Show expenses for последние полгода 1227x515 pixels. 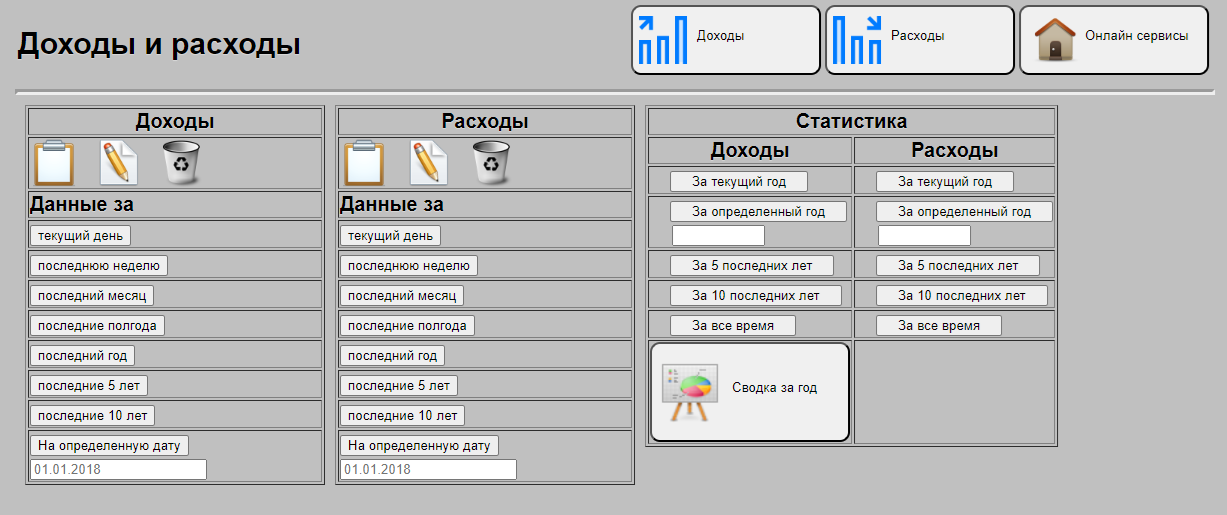pos(406,326)
